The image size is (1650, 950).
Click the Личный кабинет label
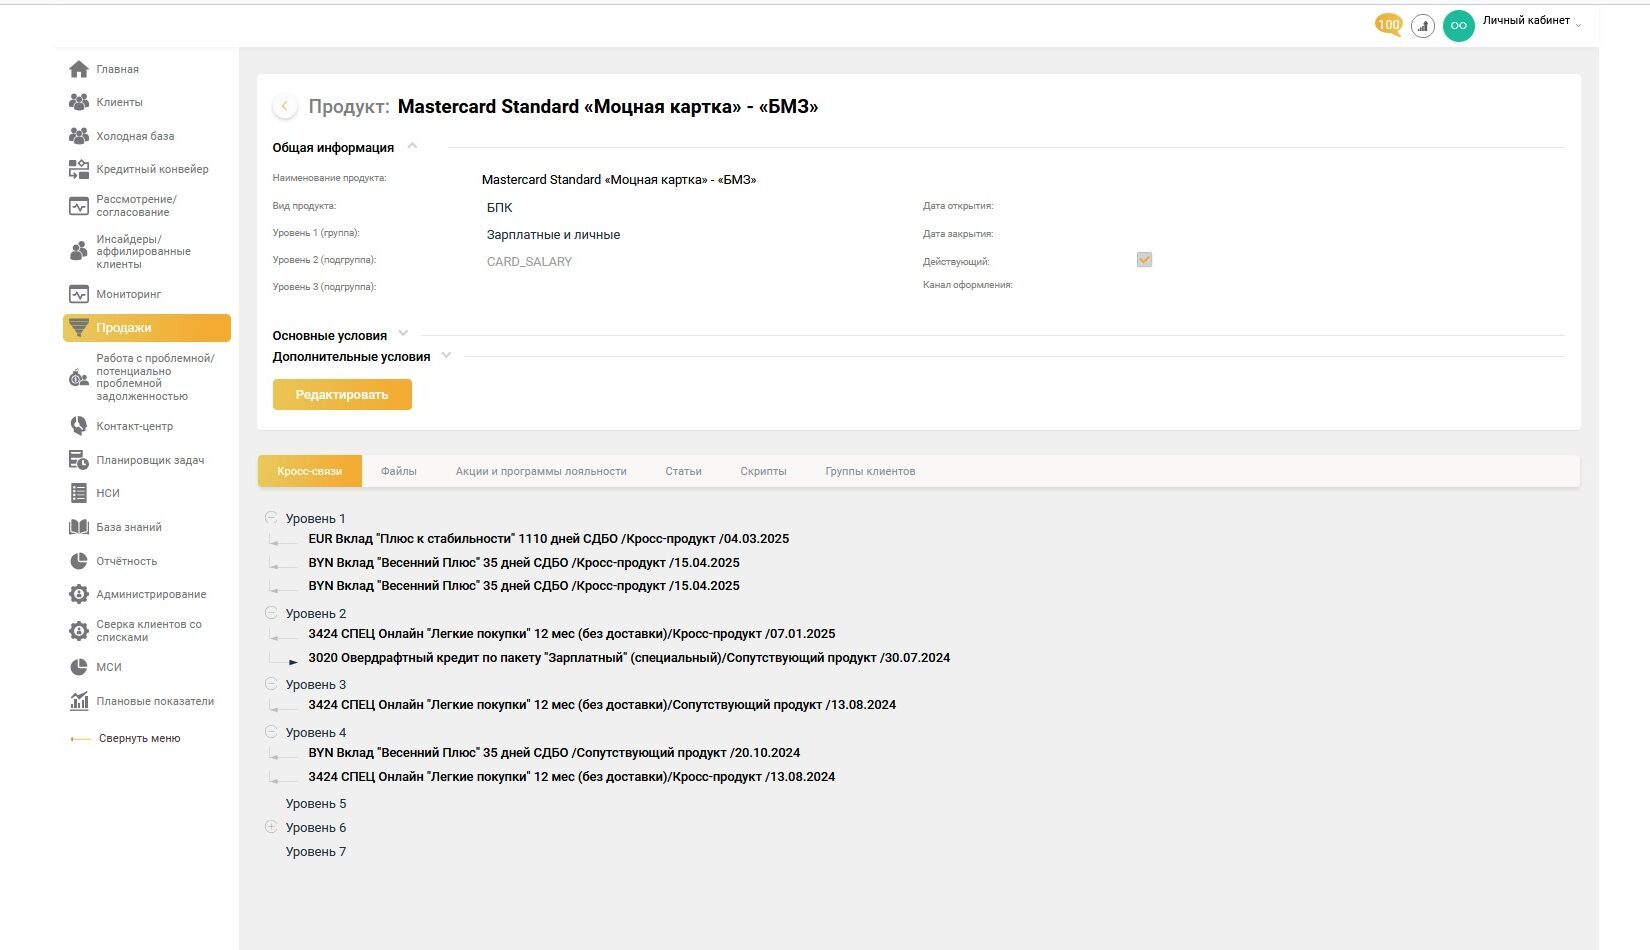[1526, 20]
